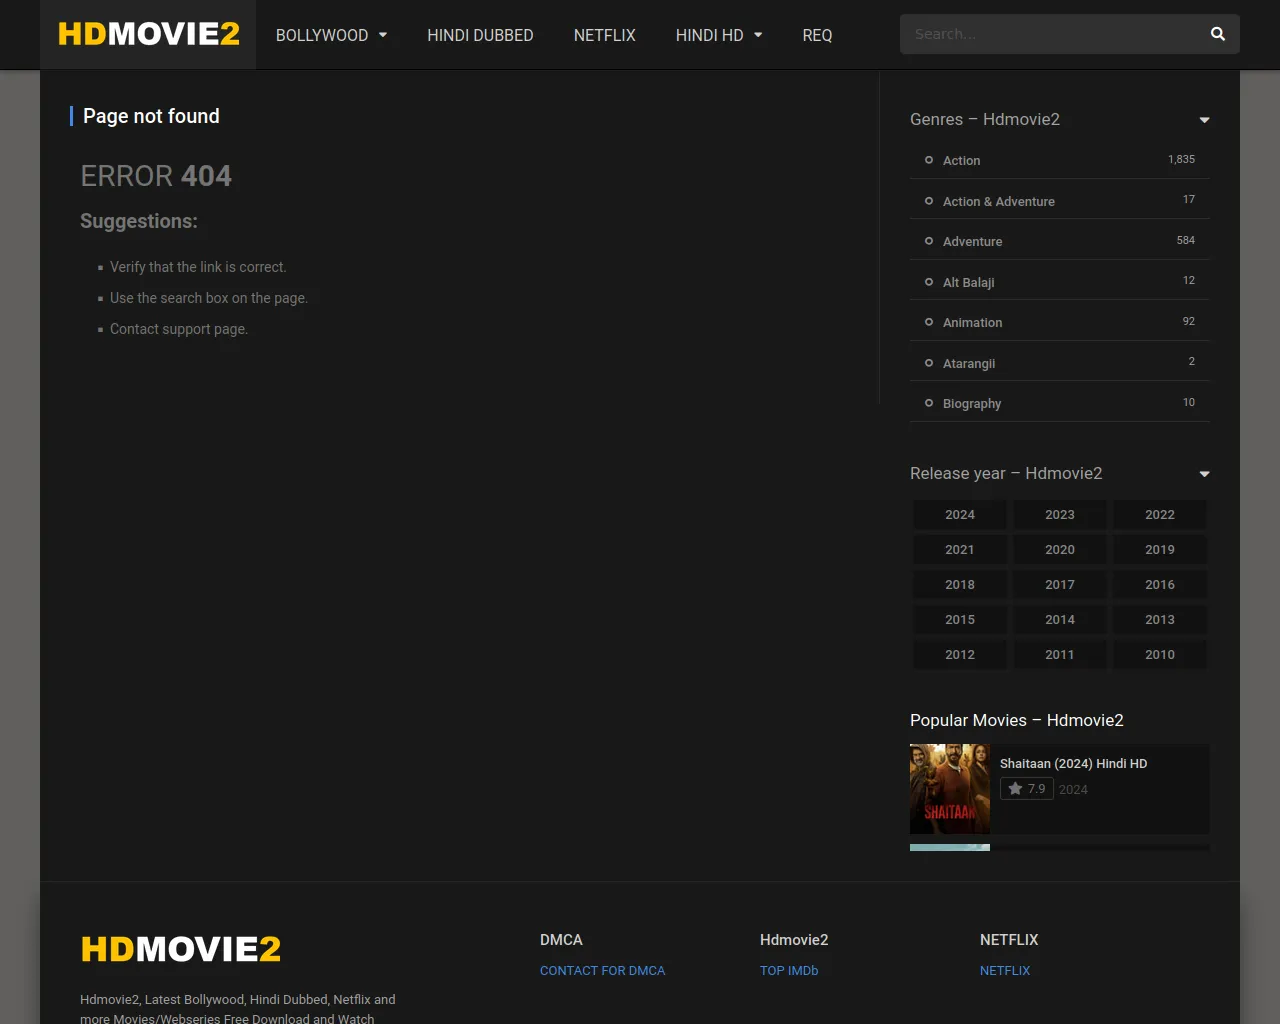
Task: Click the star rating icon for Shaitaan
Action: click(x=1015, y=789)
